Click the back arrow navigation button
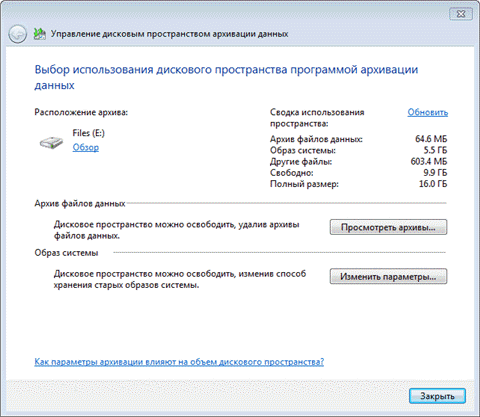The width and height of the screenshot is (480, 417). pos(17,34)
